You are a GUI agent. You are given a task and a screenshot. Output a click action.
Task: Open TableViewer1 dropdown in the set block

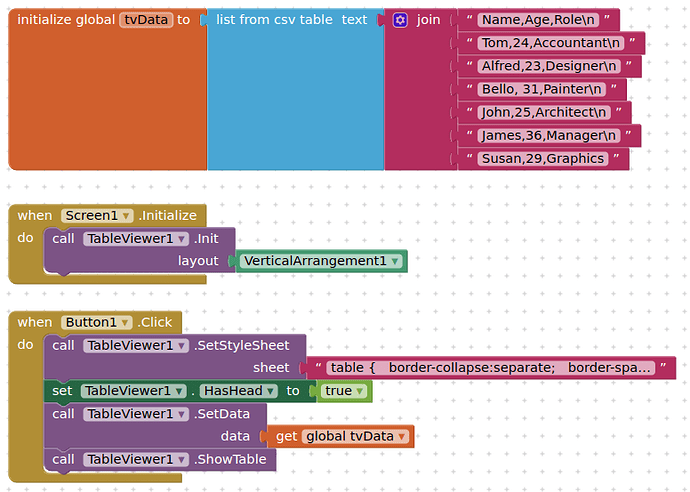pyautogui.click(x=133, y=391)
